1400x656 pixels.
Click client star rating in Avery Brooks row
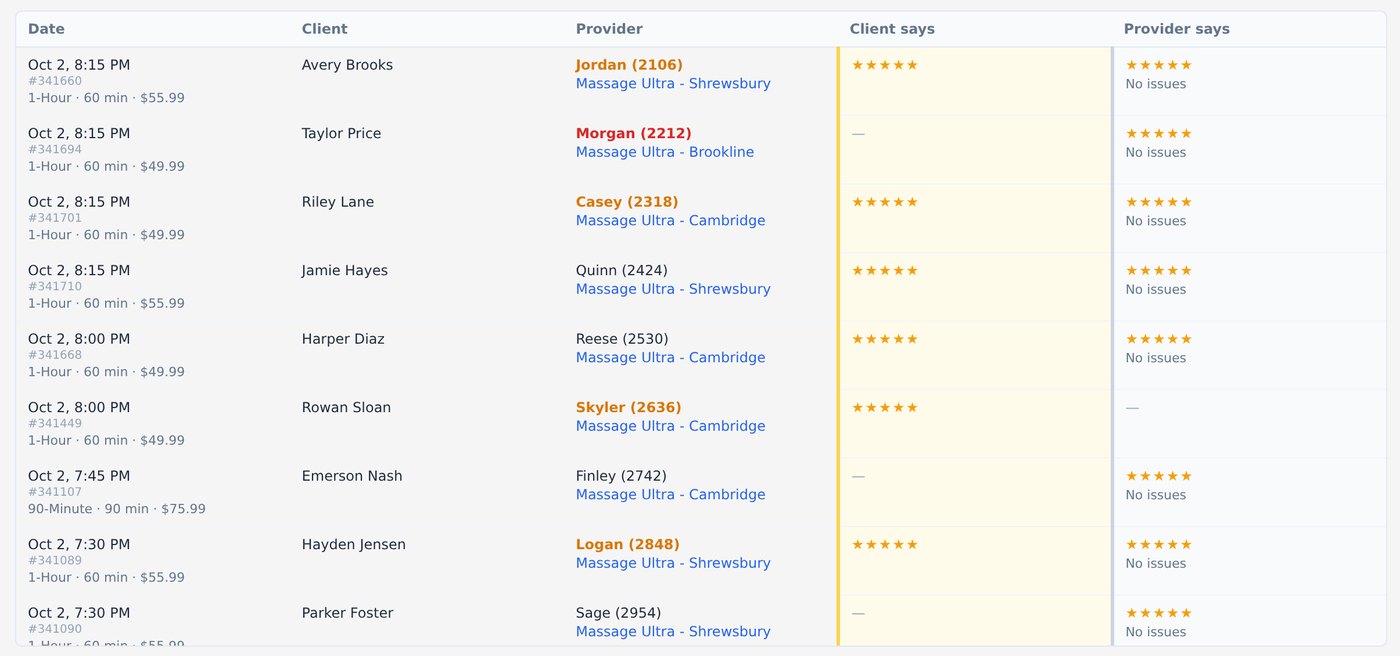click(885, 65)
